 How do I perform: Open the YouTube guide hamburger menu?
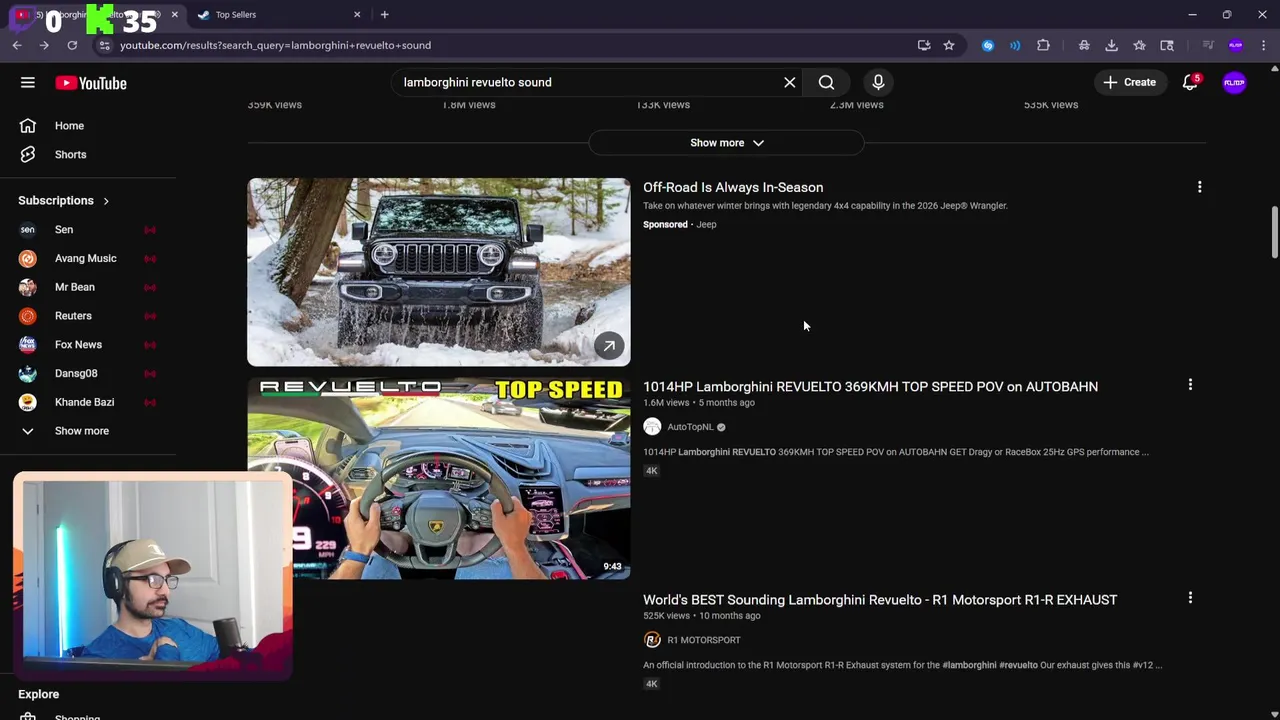(x=28, y=83)
